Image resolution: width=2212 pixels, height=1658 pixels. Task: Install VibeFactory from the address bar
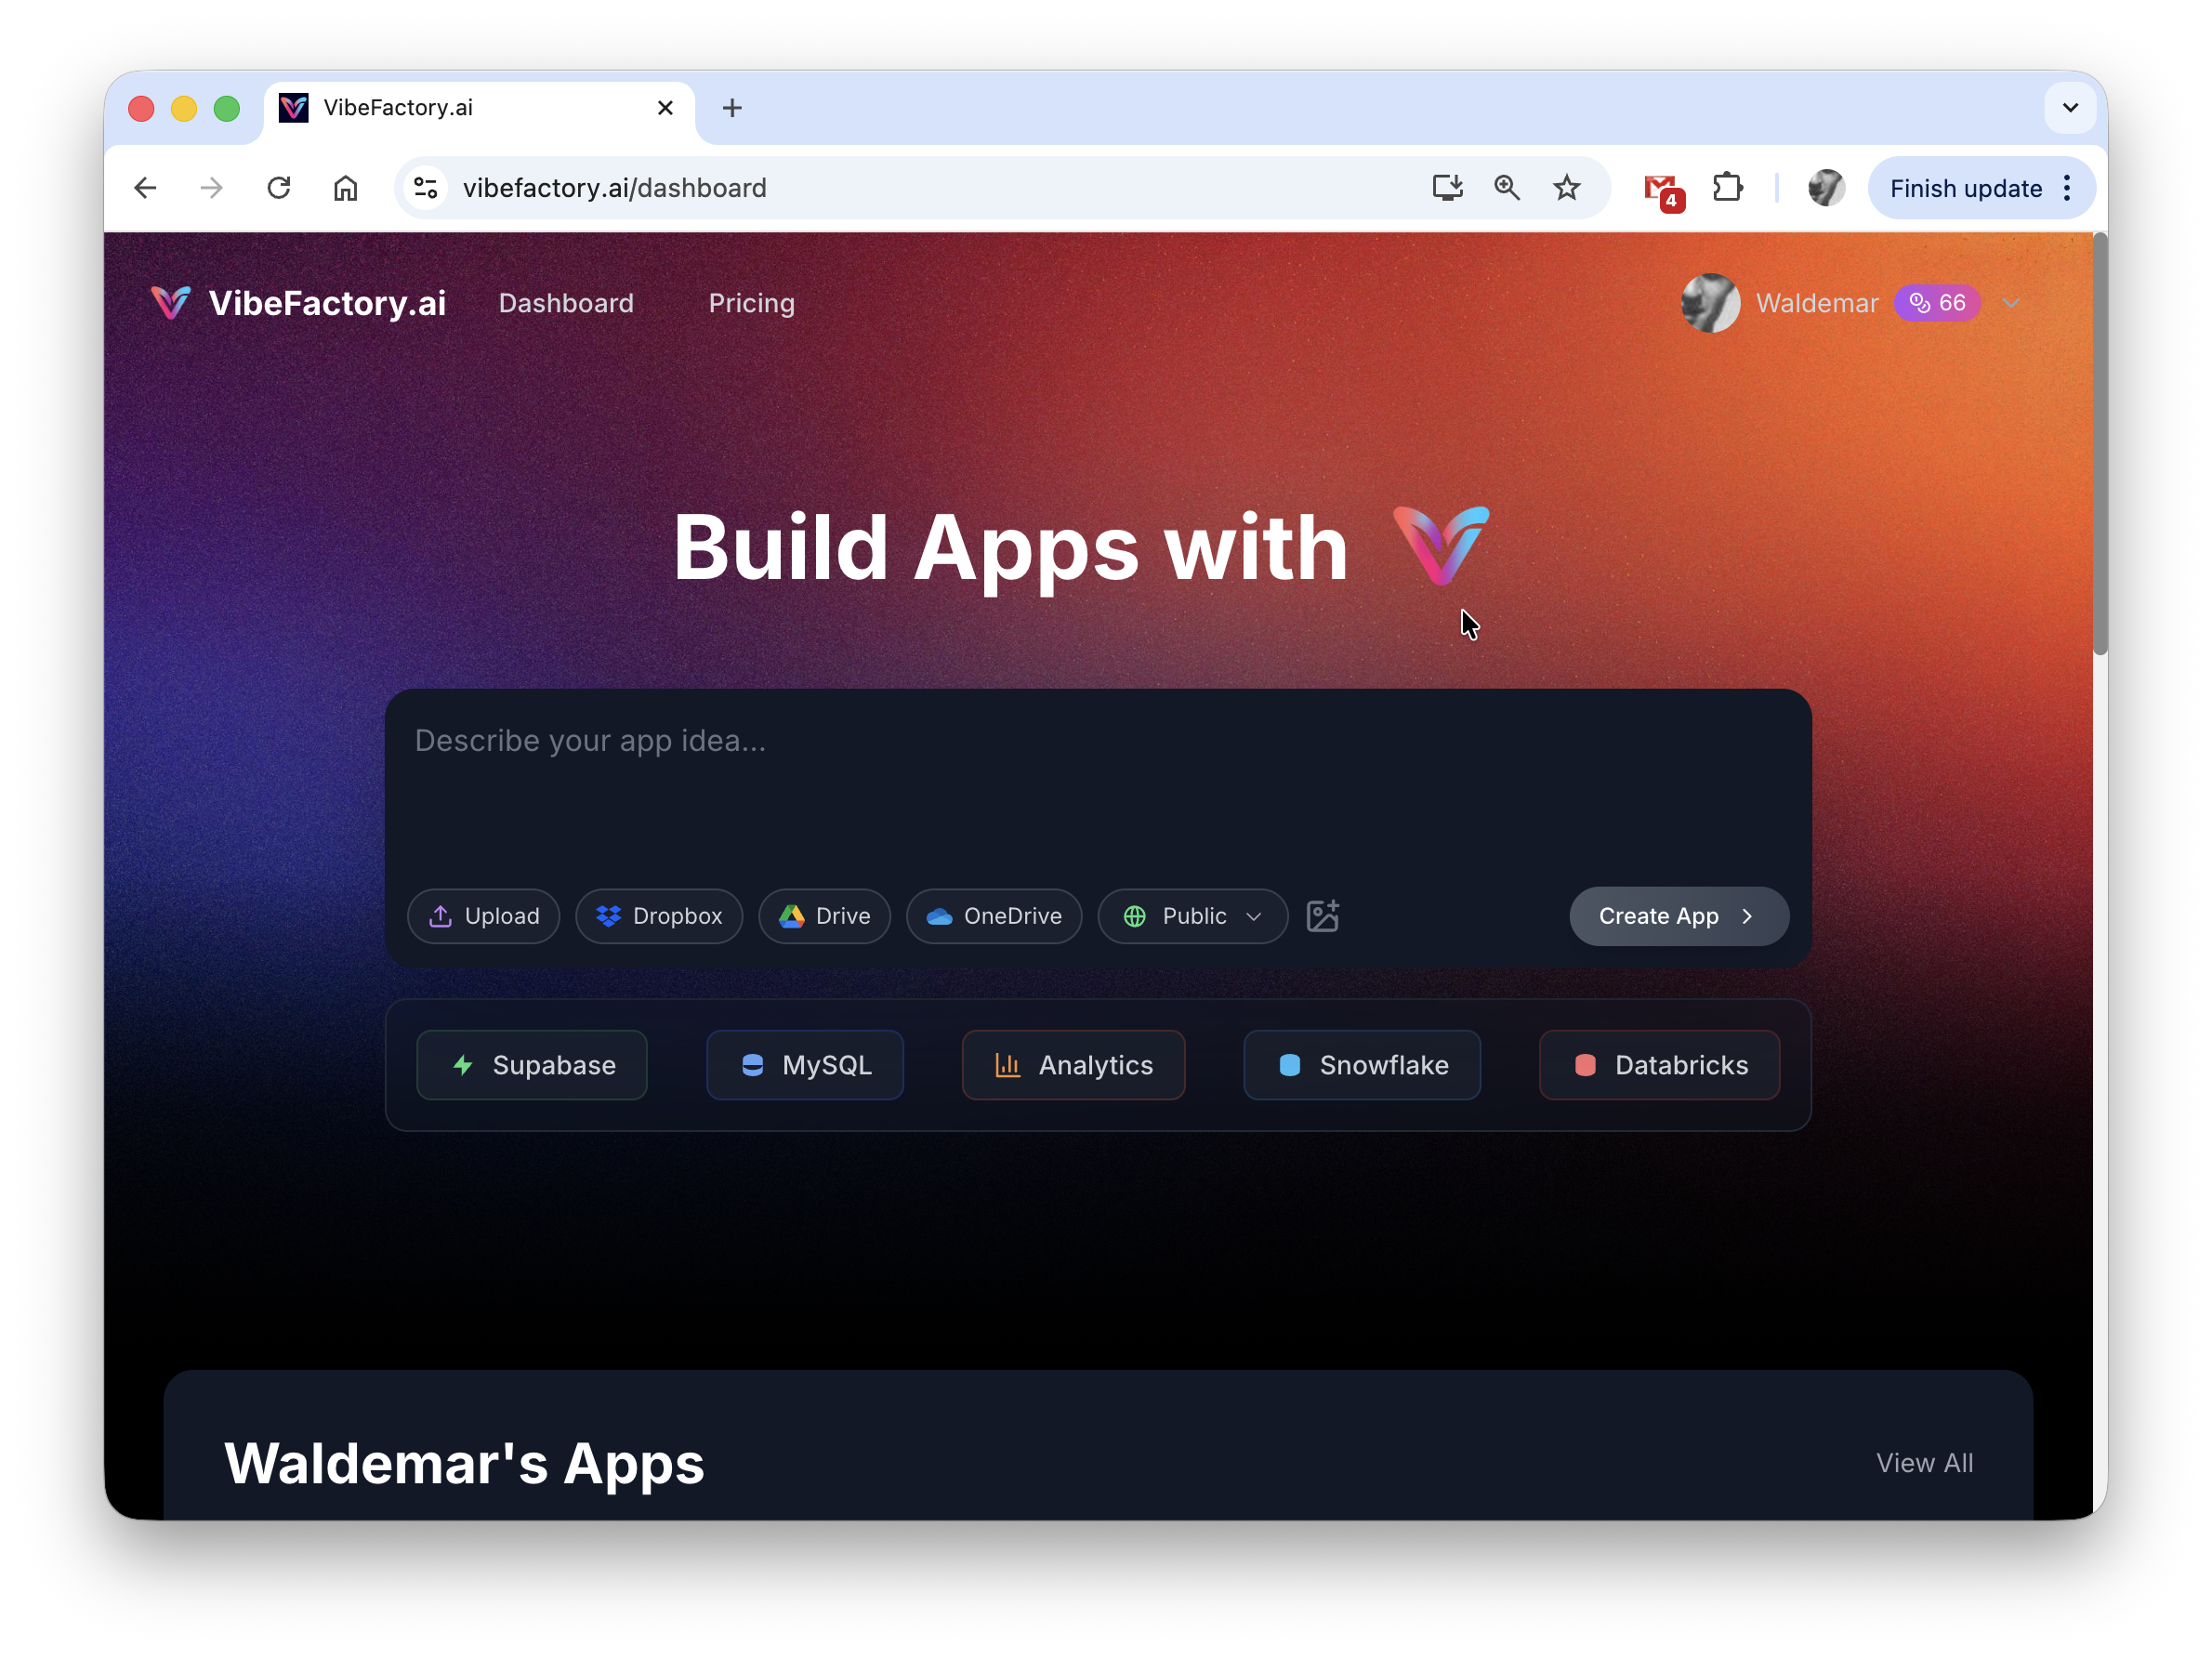tap(1446, 187)
